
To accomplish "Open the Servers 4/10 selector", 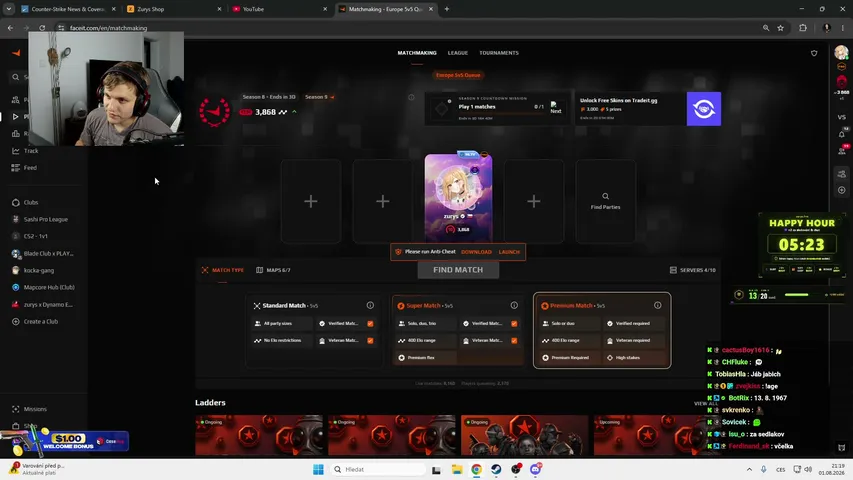I will [x=693, y=270].
